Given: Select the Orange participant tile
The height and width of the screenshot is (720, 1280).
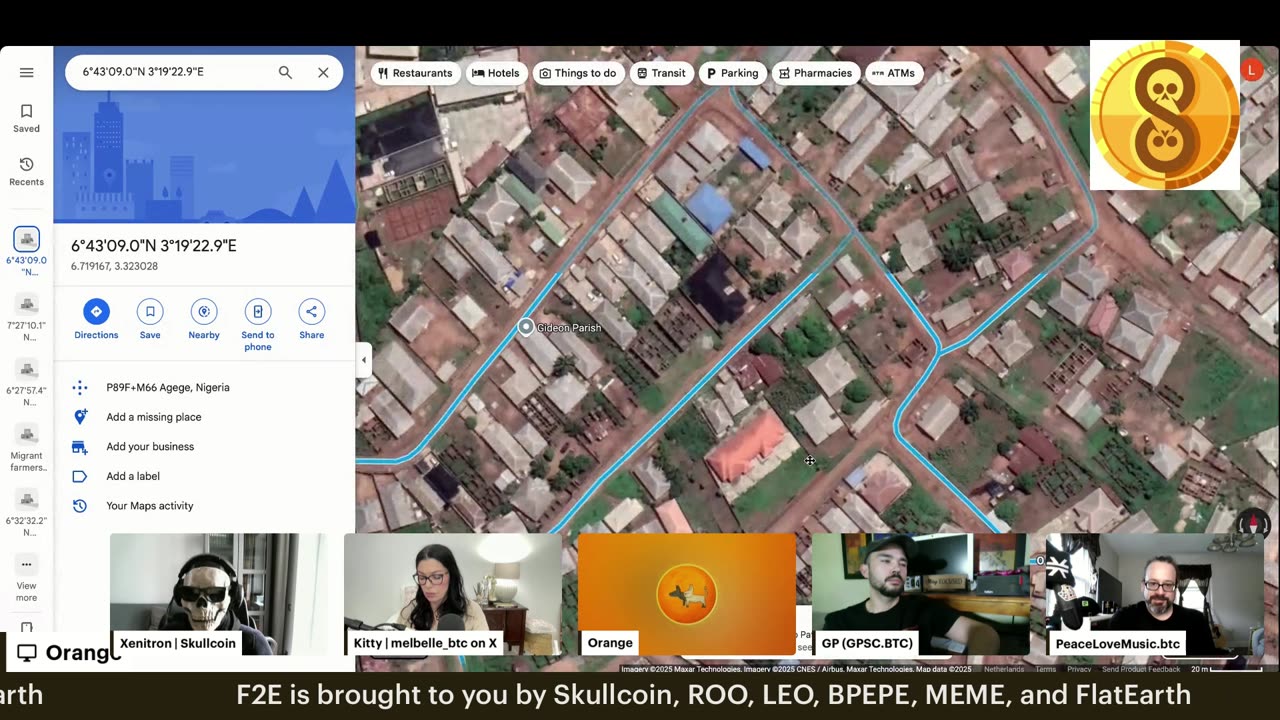Looking at the screenshot, I should coord(686,594).
